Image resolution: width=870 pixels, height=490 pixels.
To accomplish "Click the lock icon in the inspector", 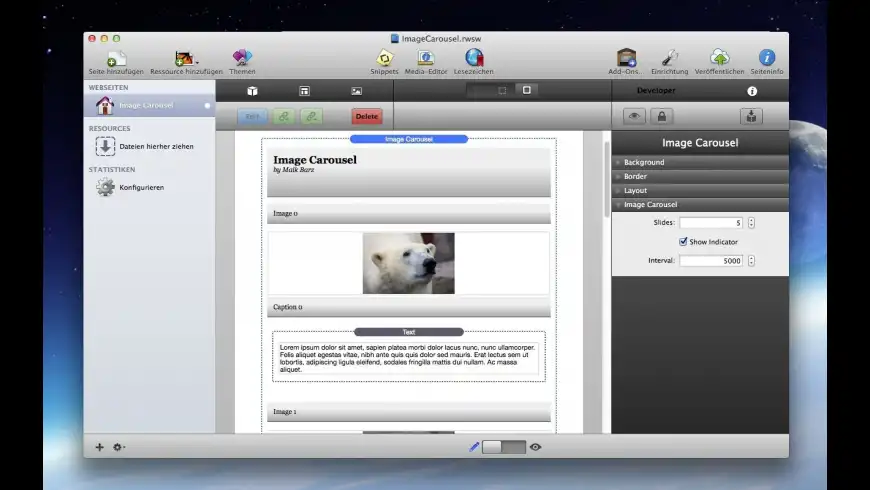I will pos(662,117).
